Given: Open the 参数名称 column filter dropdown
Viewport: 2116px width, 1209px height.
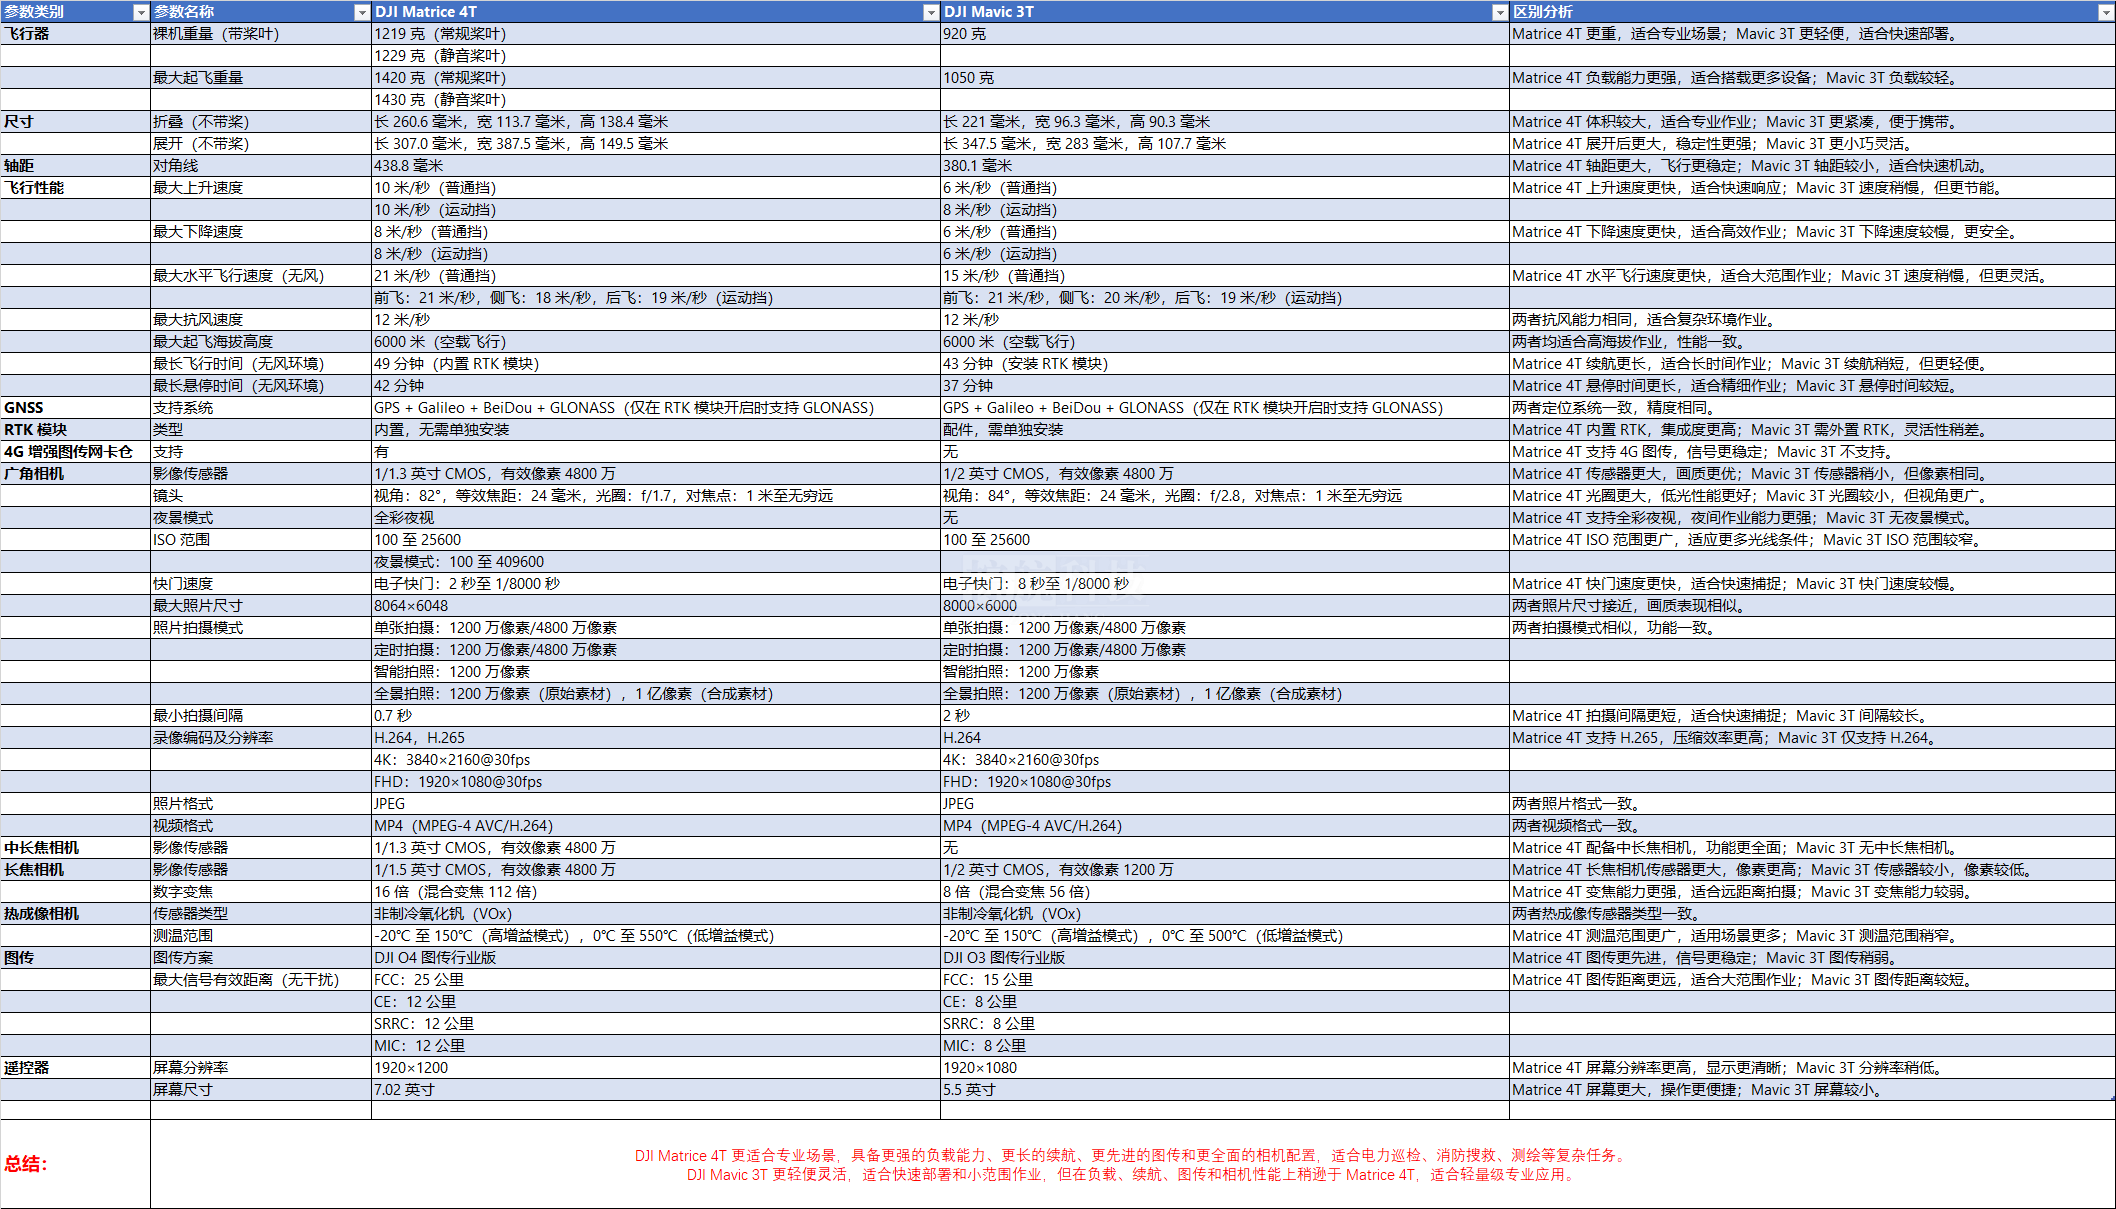Looking at the screenshot, I should click(x=362, y=12).
